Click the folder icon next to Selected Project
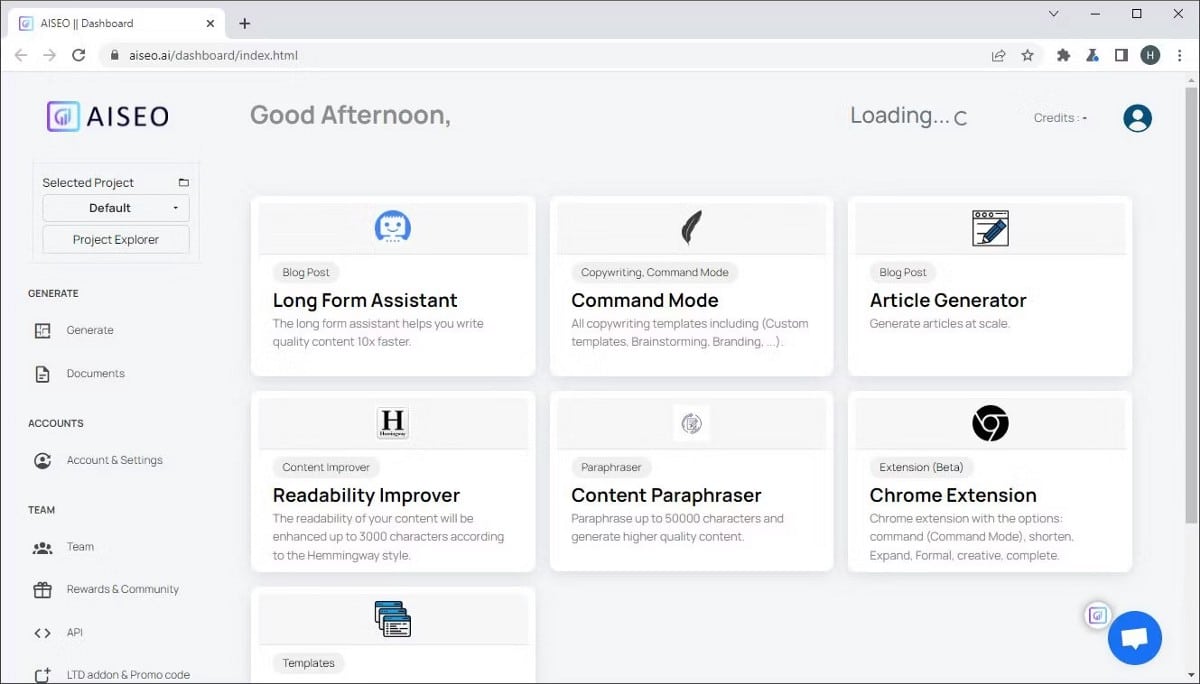Viewport: 1200px width, 684px height. tap(183, 180)
